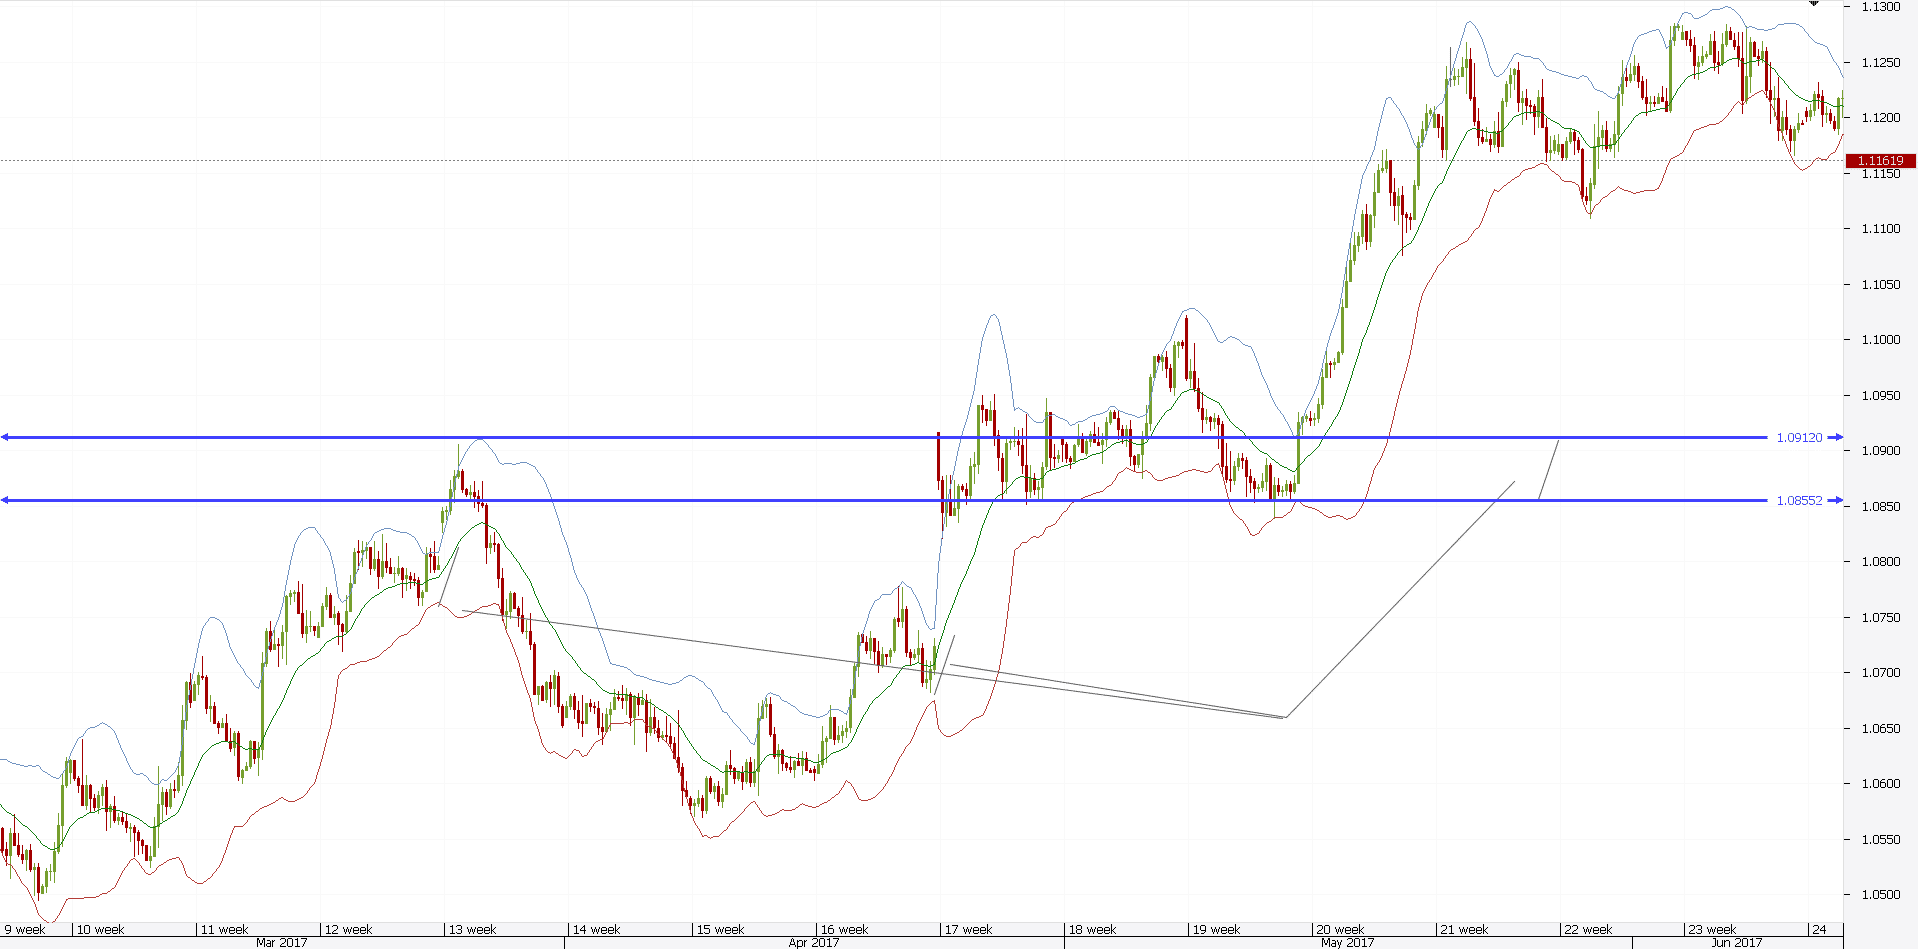The image size is (1918, 949).
Task: Click the 1.0650 price axis label
Action: [x=1880, y=729]
